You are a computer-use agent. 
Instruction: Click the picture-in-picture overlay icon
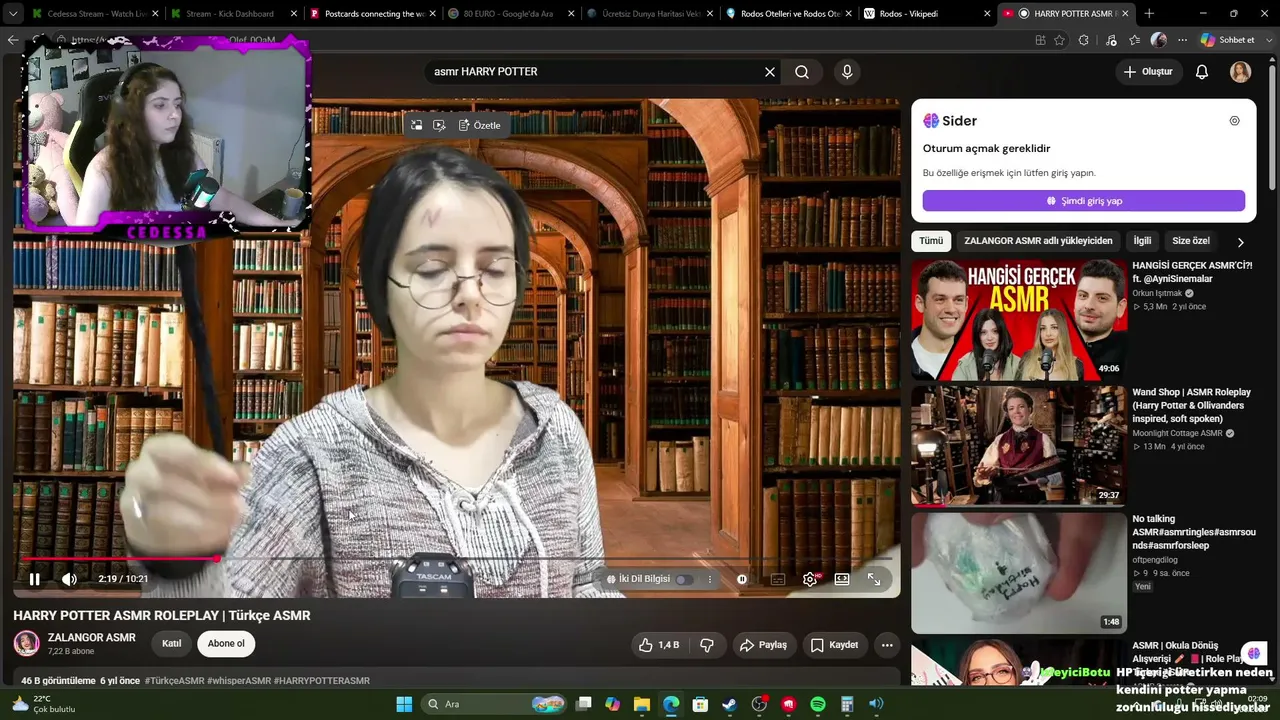416,125
